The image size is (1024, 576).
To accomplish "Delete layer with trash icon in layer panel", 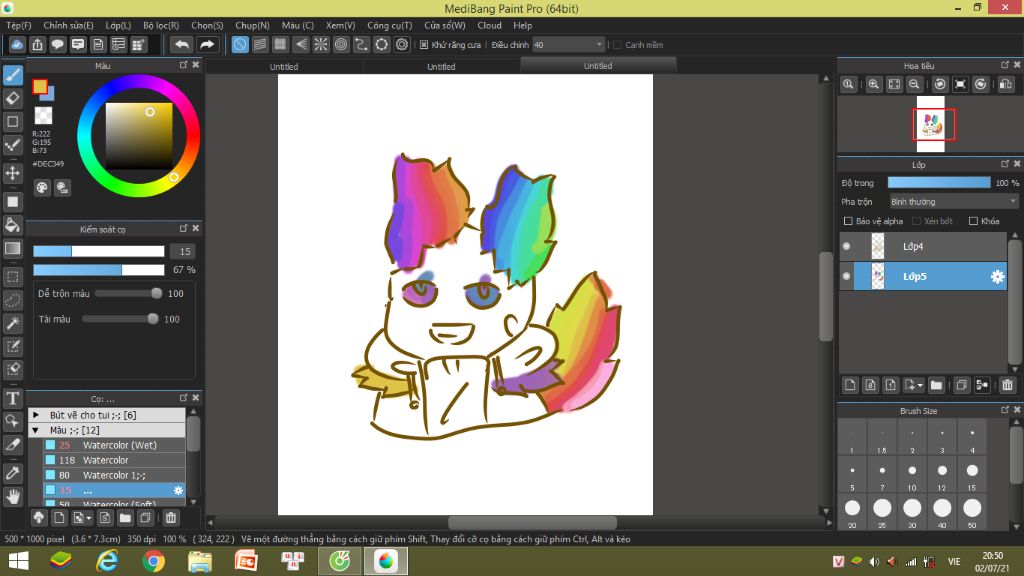I will point(1008,385).
